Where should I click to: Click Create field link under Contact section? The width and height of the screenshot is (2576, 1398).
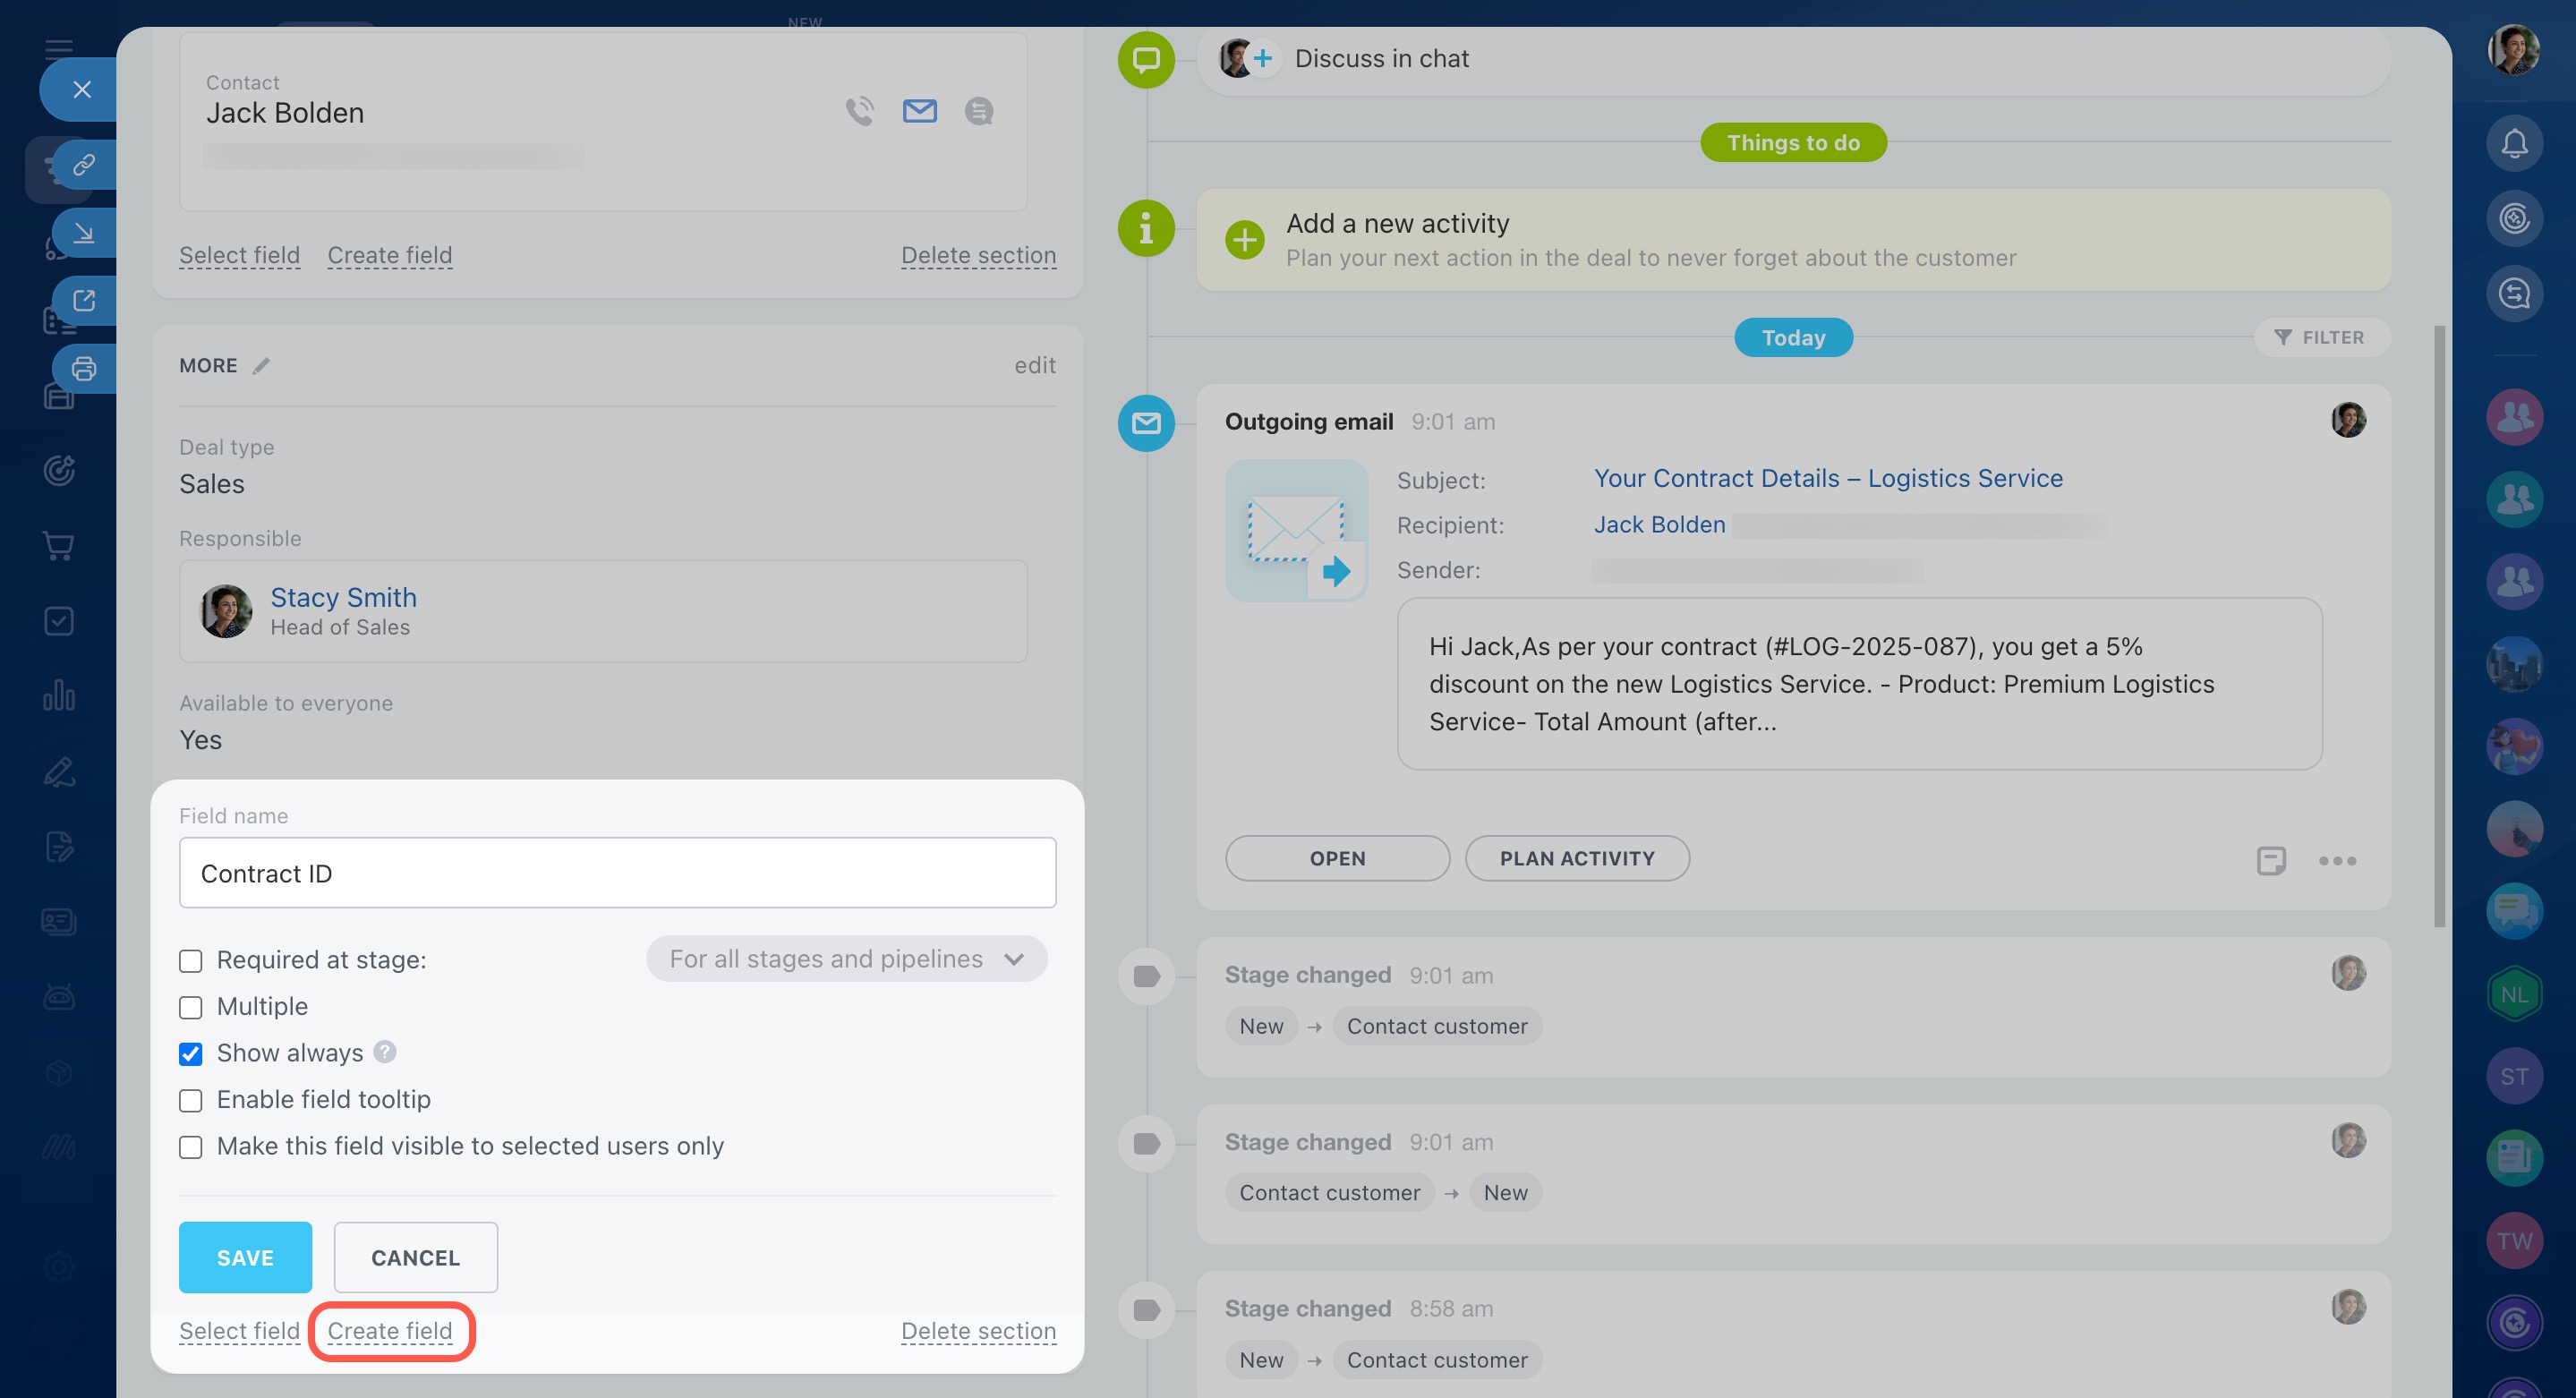tap(390, 255)
